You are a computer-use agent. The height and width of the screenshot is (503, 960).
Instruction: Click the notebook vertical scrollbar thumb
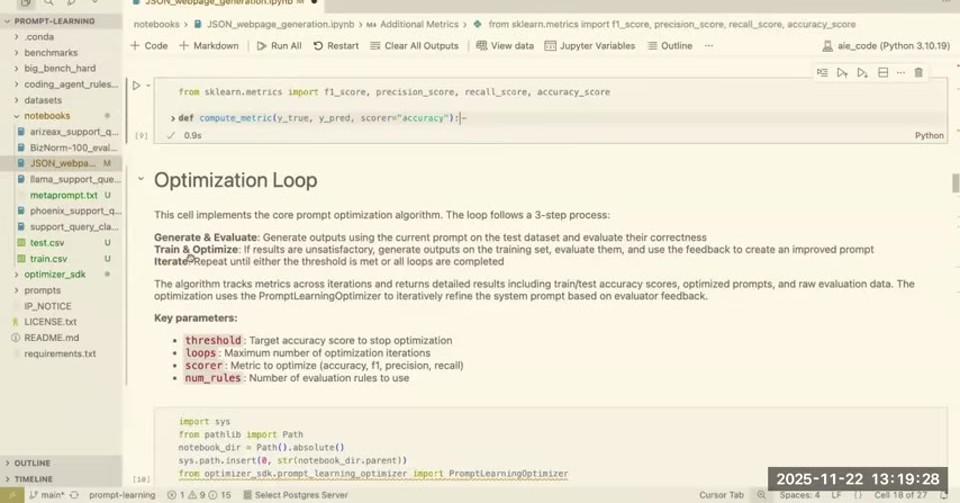pos(955,183)
